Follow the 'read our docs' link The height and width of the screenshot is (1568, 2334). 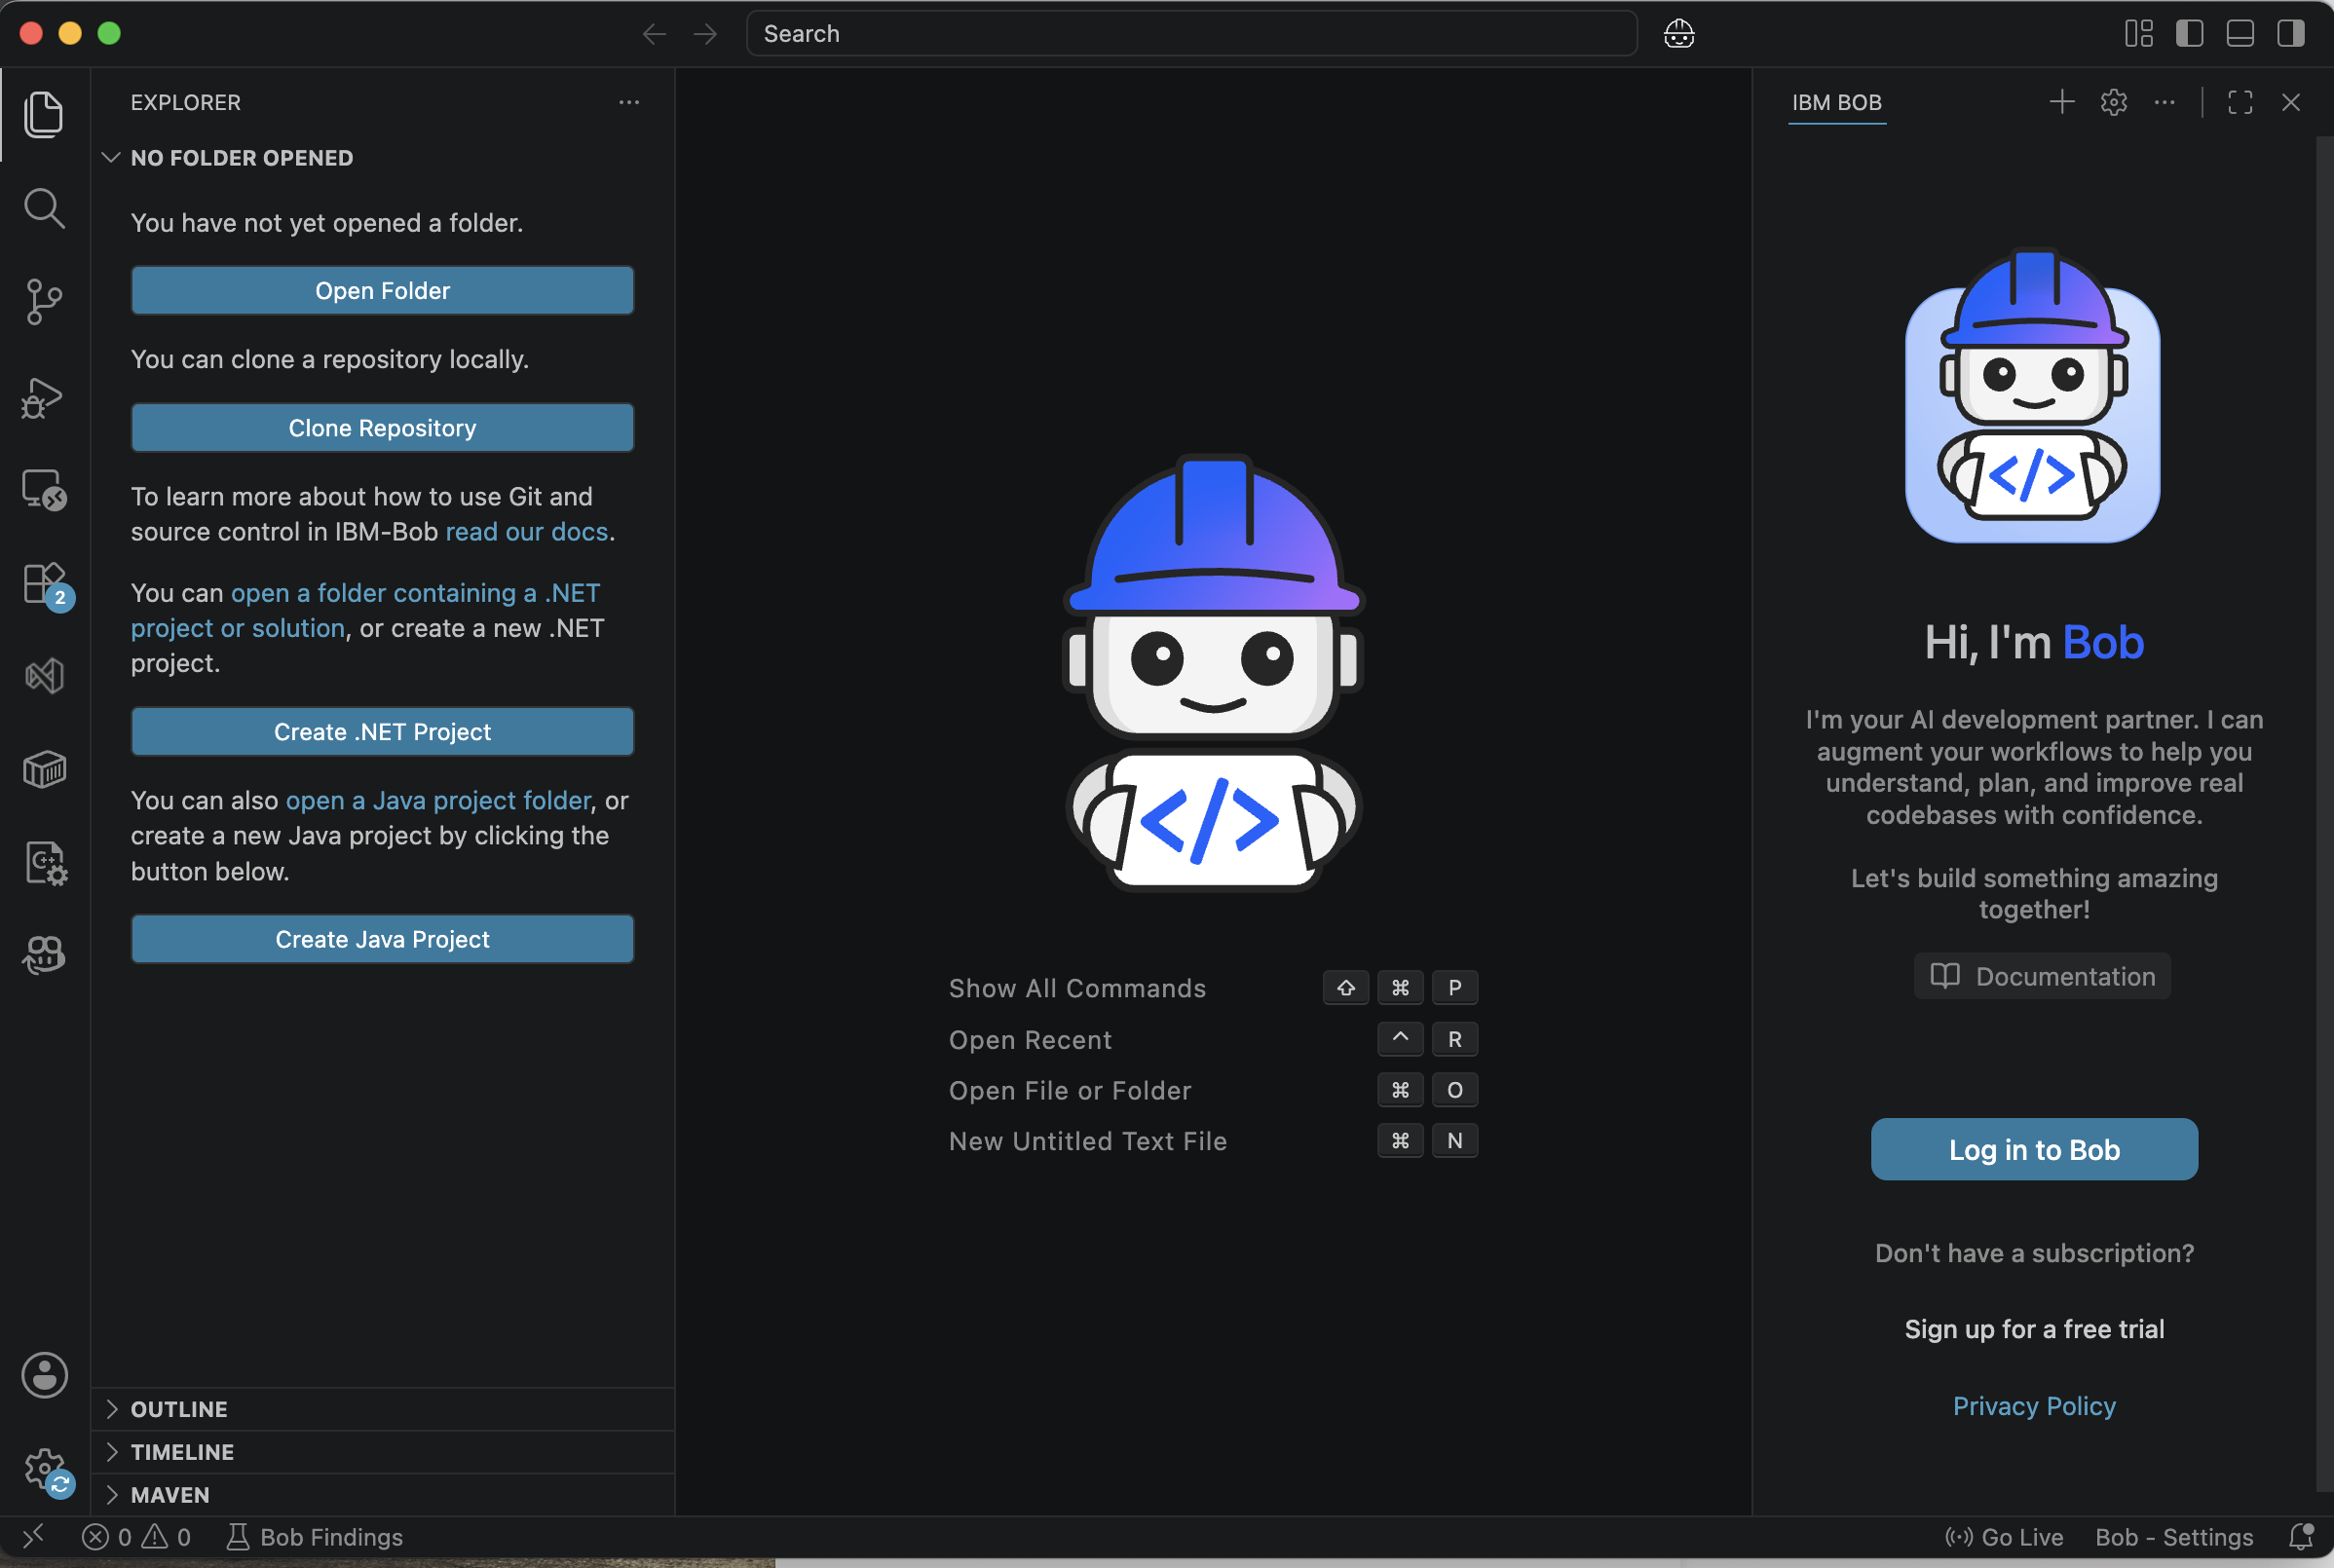pyautogui.click(x=527, y=532)
